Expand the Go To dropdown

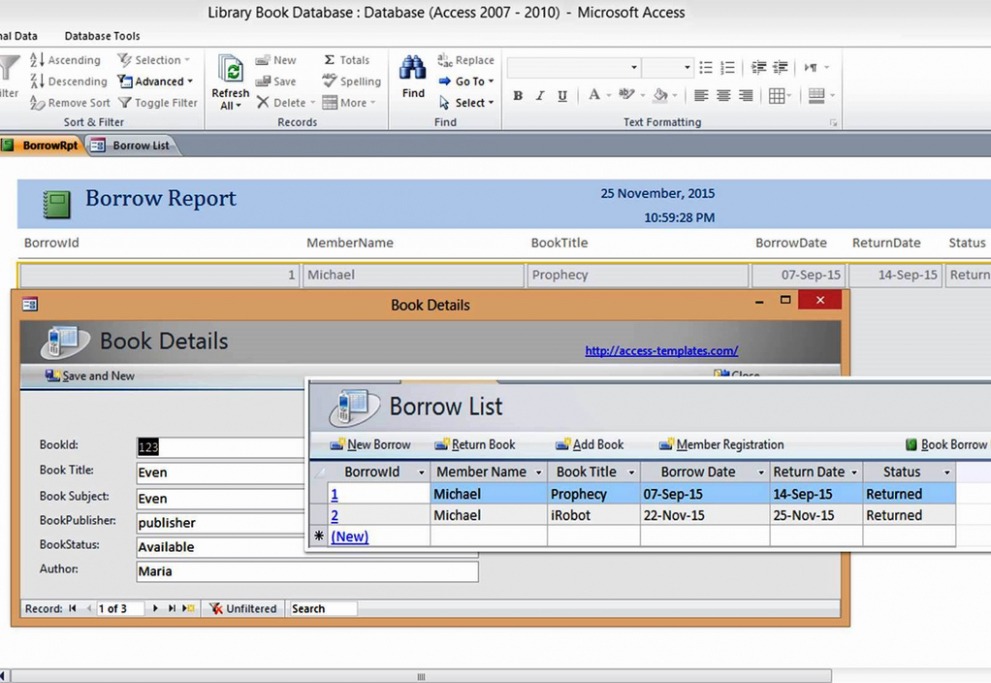pyautogui.click(x=467, y=81)
